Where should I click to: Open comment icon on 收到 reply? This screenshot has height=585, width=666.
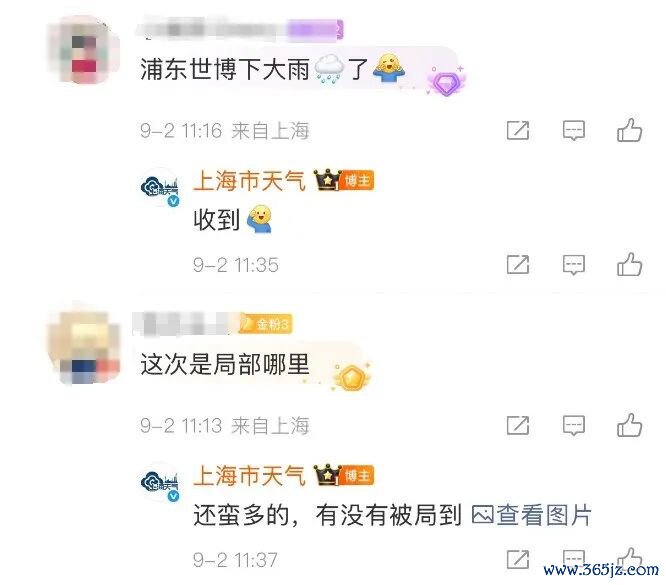pyautogui.click(x=573, y=265)
